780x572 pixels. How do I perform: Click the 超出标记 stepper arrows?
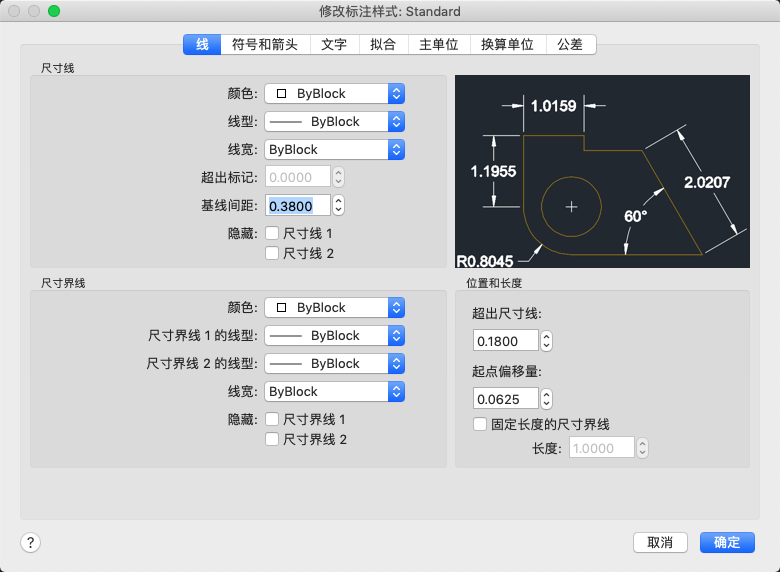pyautogui.click(x=339, y=177)
